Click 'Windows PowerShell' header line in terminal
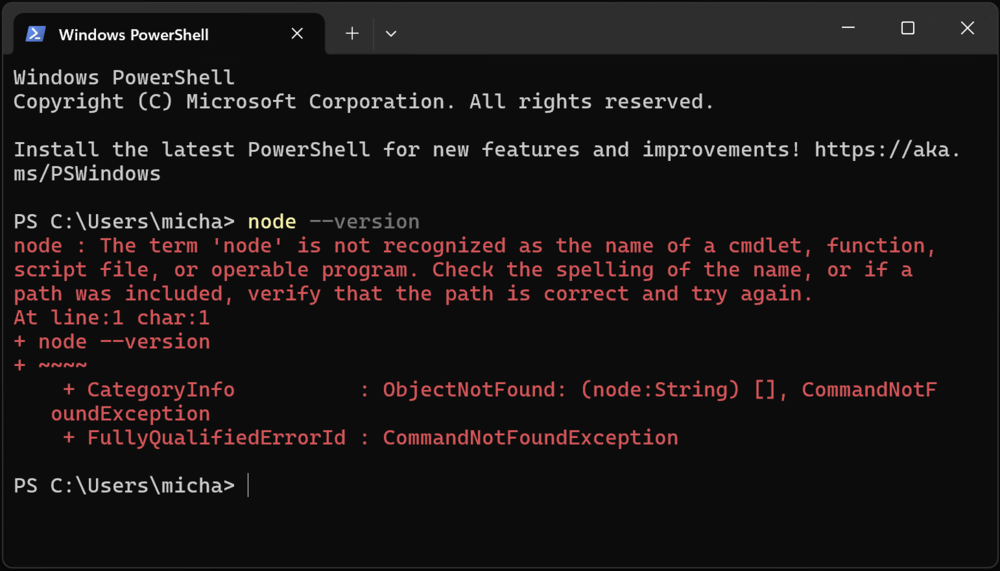 124,77
